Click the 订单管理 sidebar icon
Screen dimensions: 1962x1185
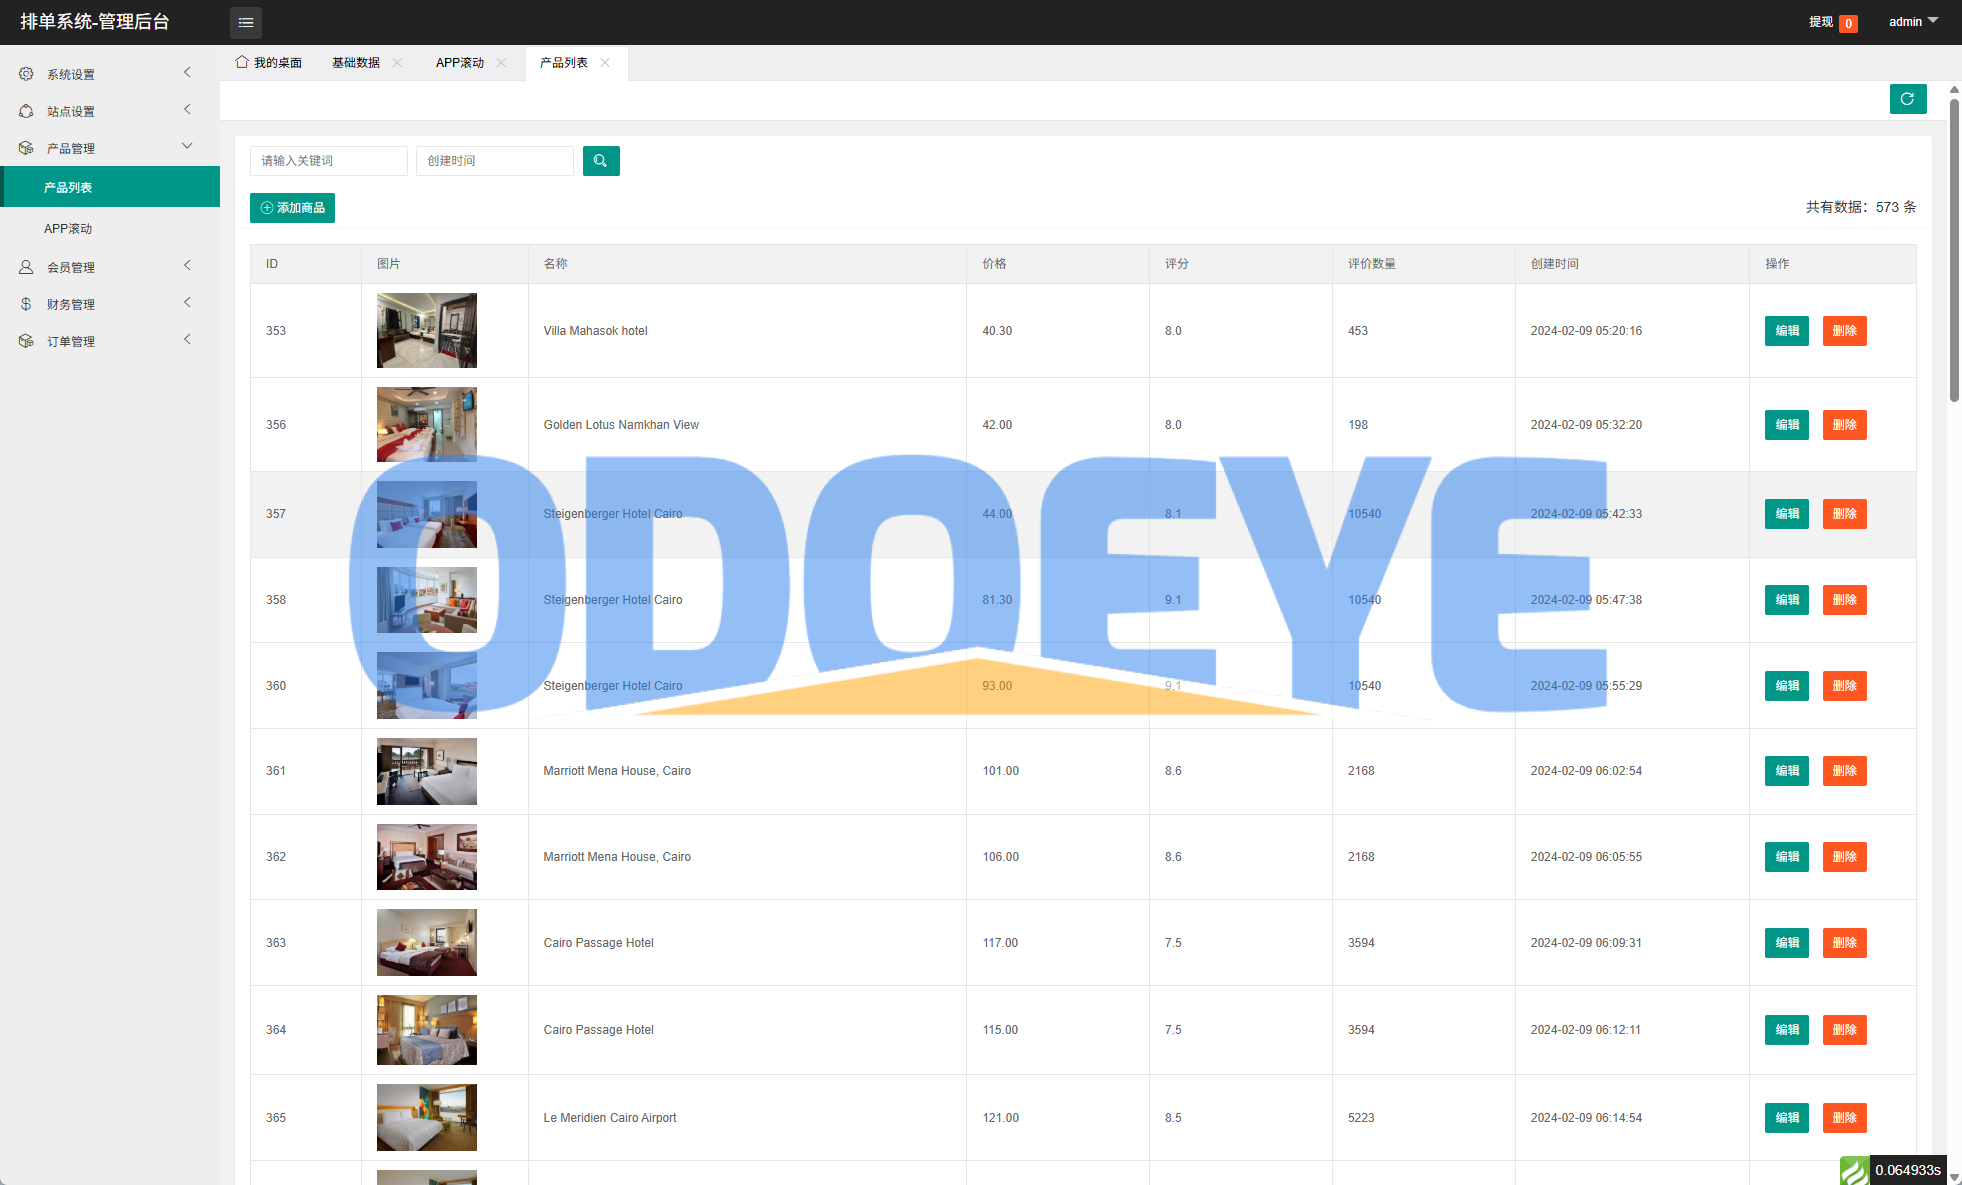pyautogui.click(x=26, y=341)
